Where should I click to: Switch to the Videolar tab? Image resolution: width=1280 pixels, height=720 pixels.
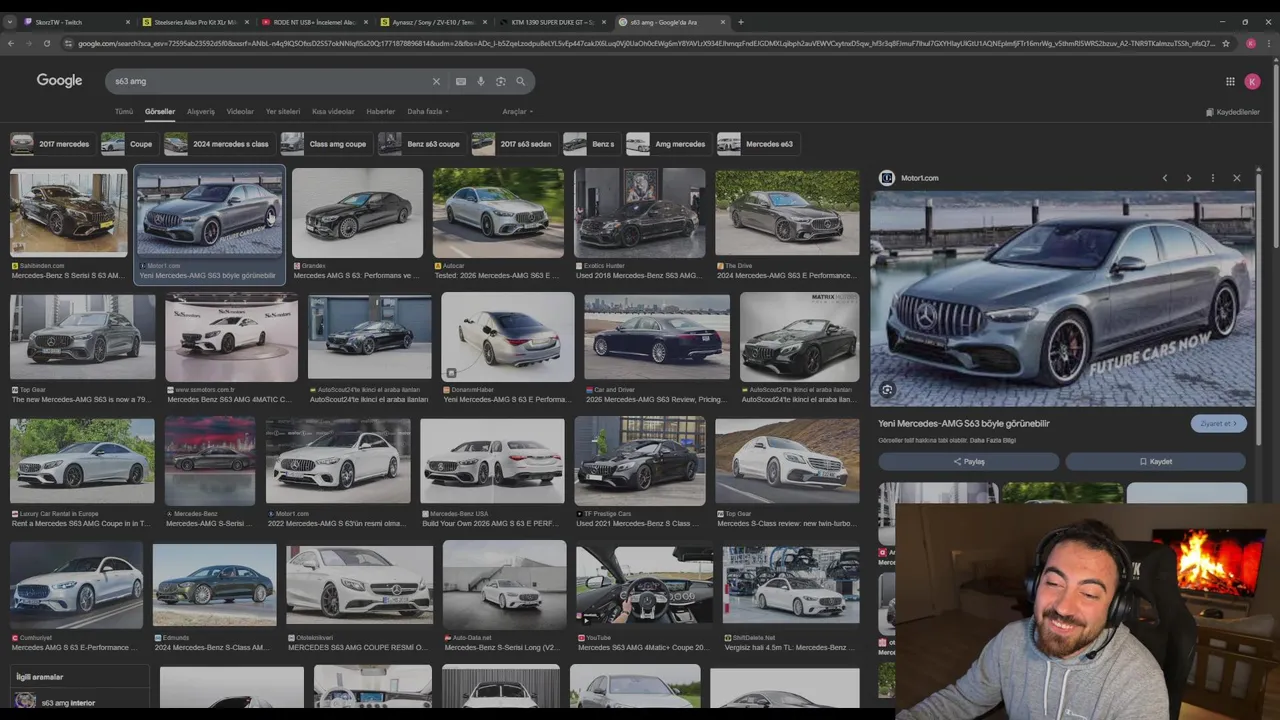click(240, 112)
